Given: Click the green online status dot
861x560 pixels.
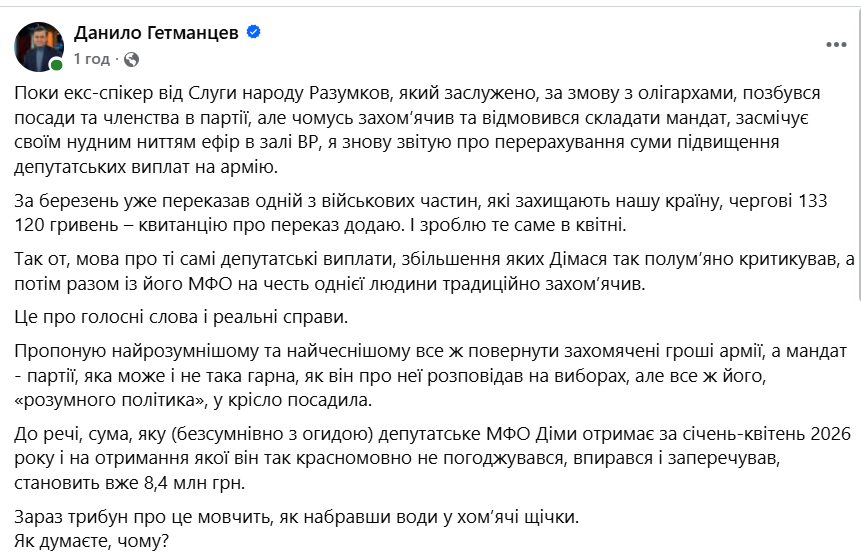Looking at the screenshot, I should click(x=57, y=65).
